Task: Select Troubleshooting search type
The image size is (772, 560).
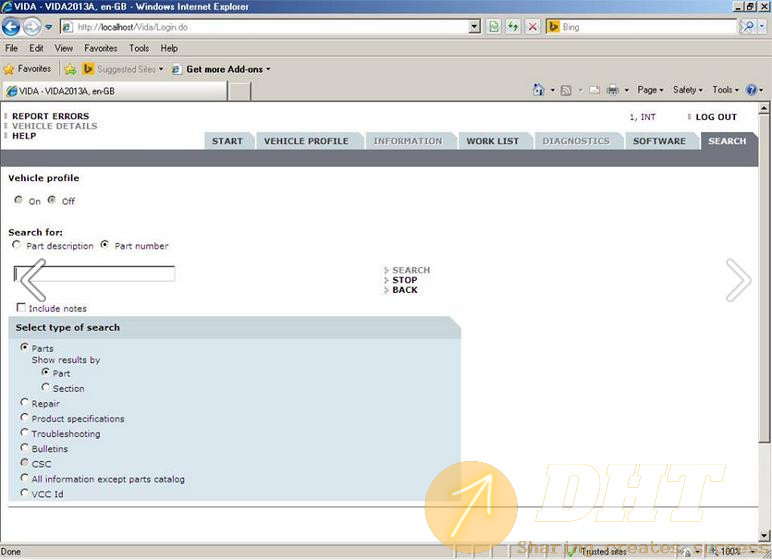Action: [x=24, y=432]
